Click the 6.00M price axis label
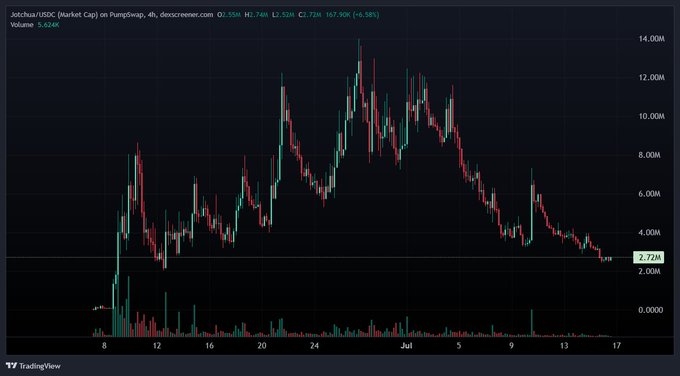Image resolution: width=680 pixels, height=376 pixels. coord(650,194)
